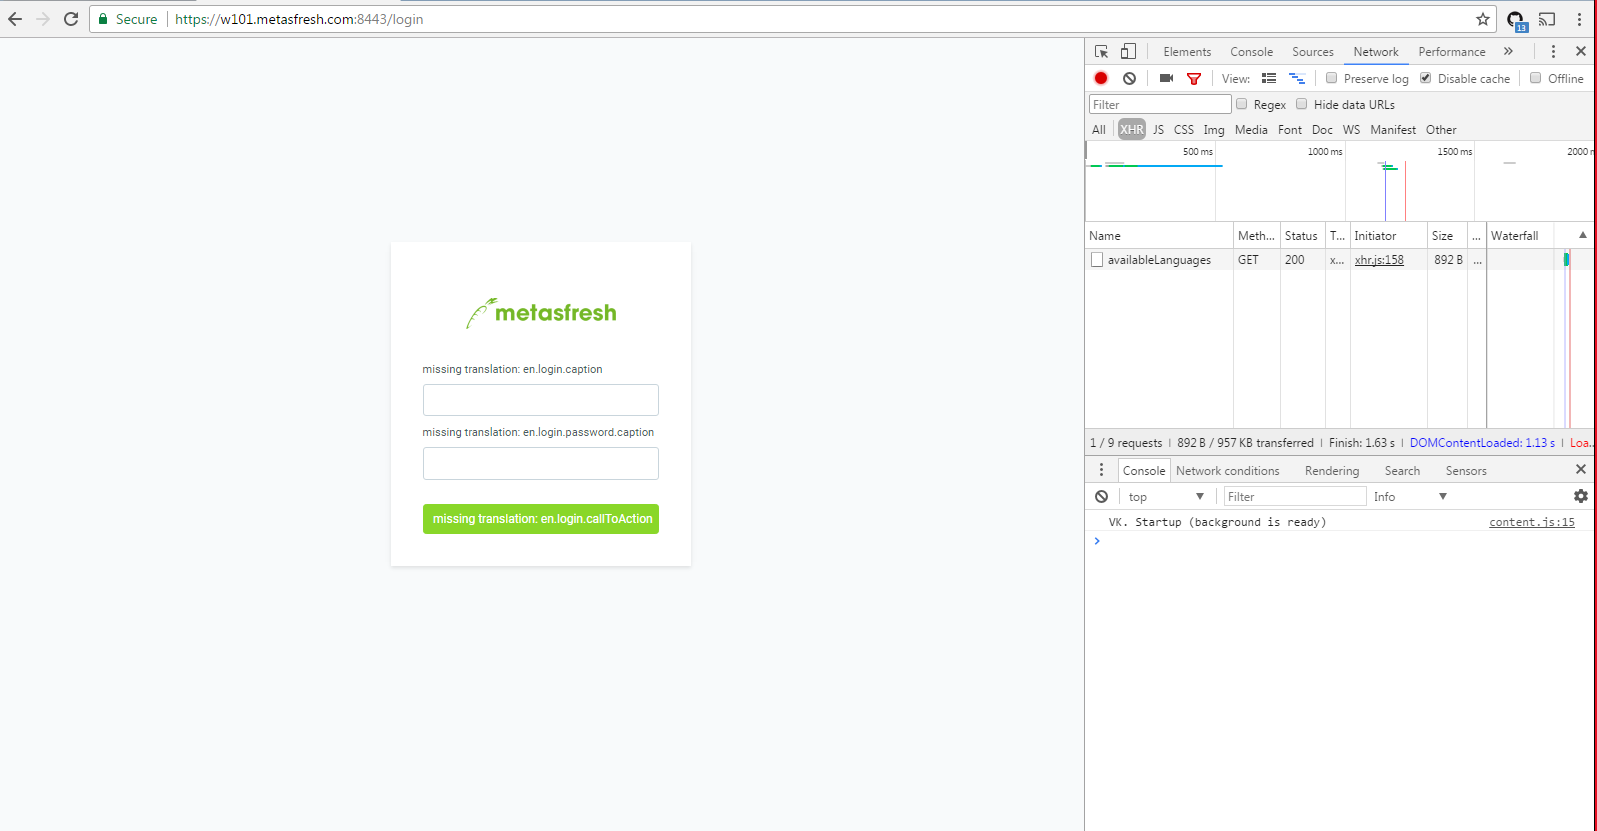Toggle the network filter funnel icon
This screenshot has height=831, width=1597.
click(1193, 78)
